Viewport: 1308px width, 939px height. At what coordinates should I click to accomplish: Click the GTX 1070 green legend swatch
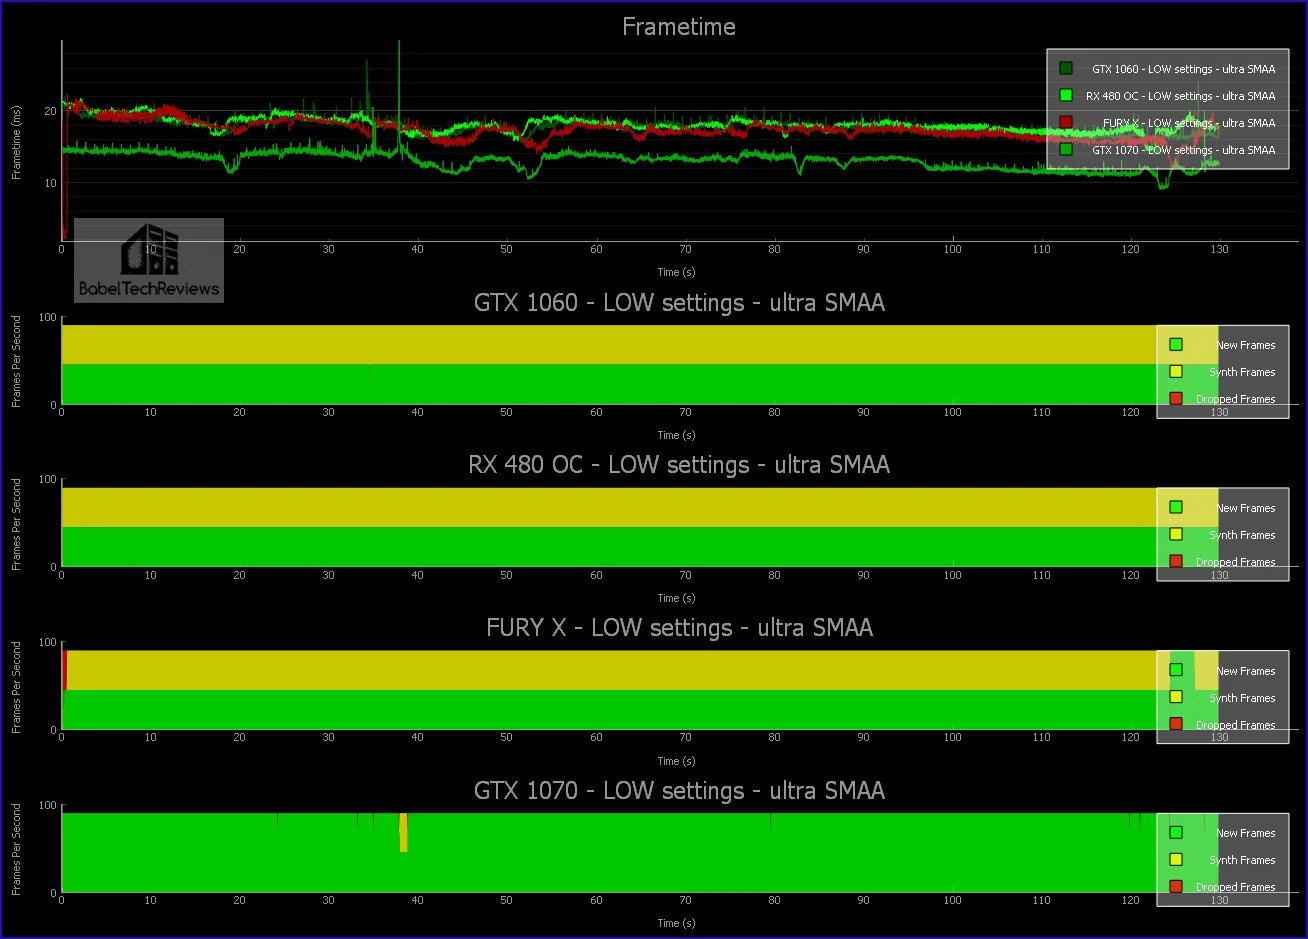(1066, 150)
